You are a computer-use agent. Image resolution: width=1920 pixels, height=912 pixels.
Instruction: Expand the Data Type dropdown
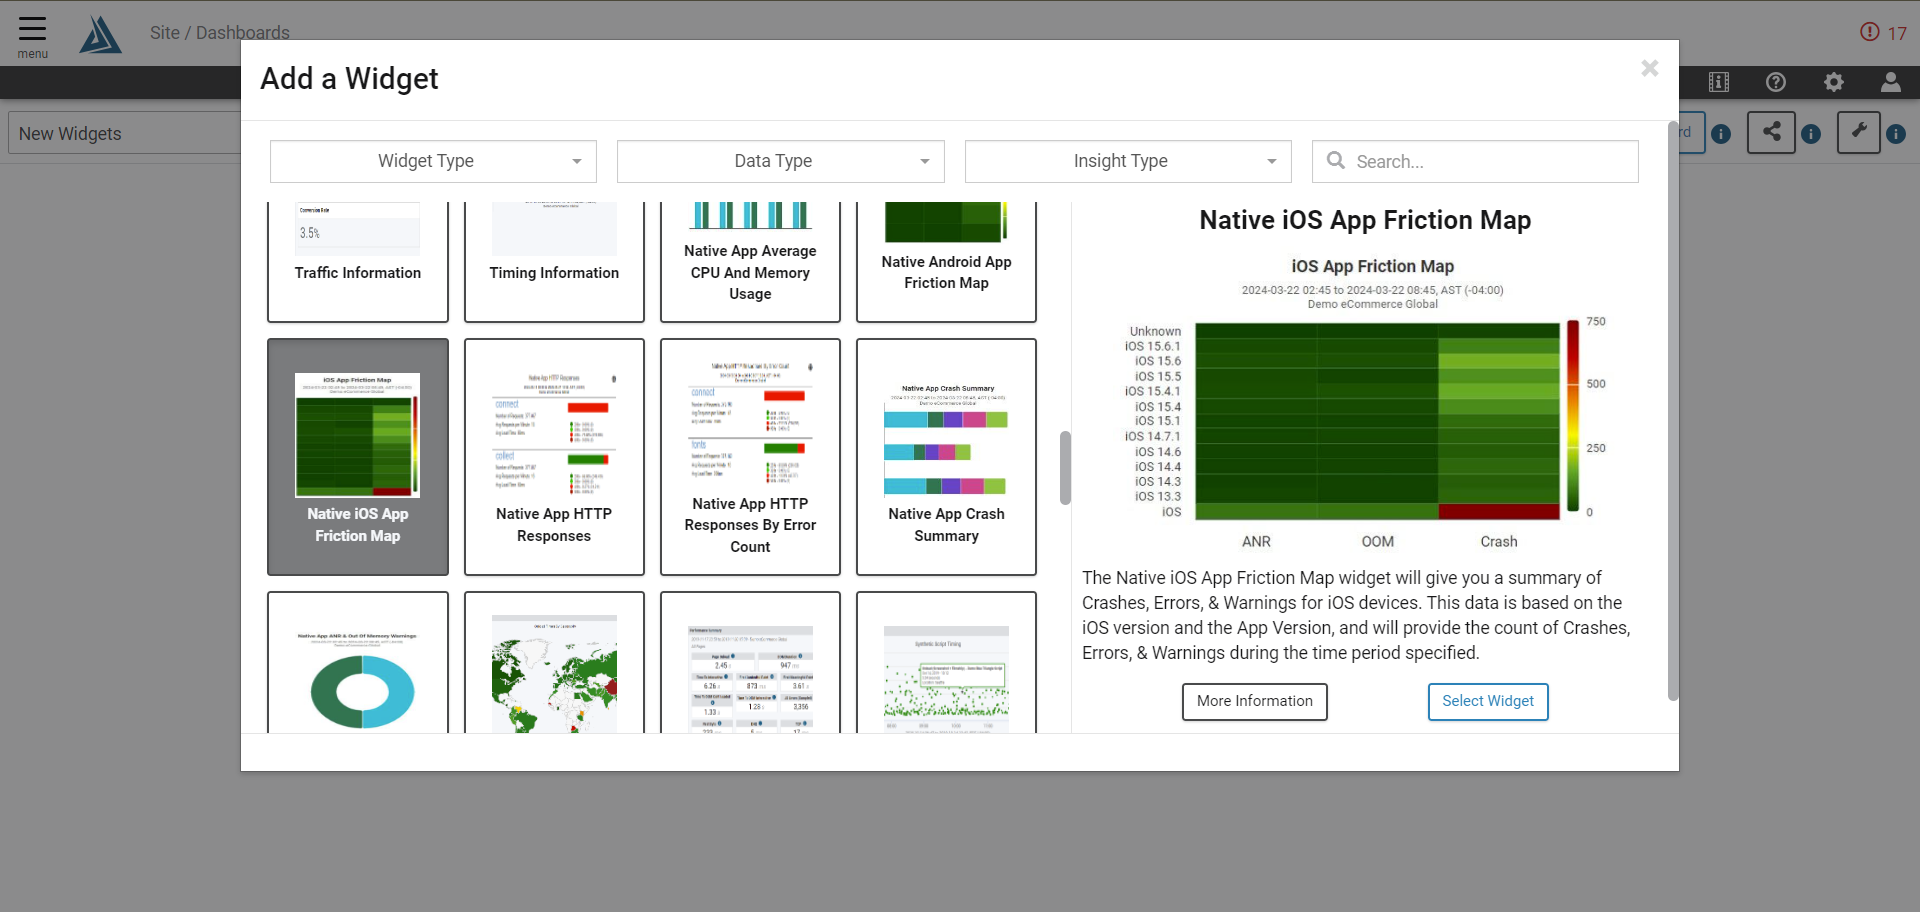click(x=780, y=161)
